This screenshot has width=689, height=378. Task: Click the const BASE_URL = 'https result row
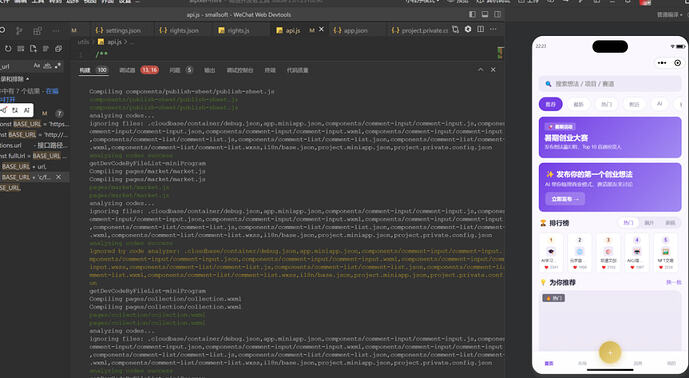[x=35, y=124]
